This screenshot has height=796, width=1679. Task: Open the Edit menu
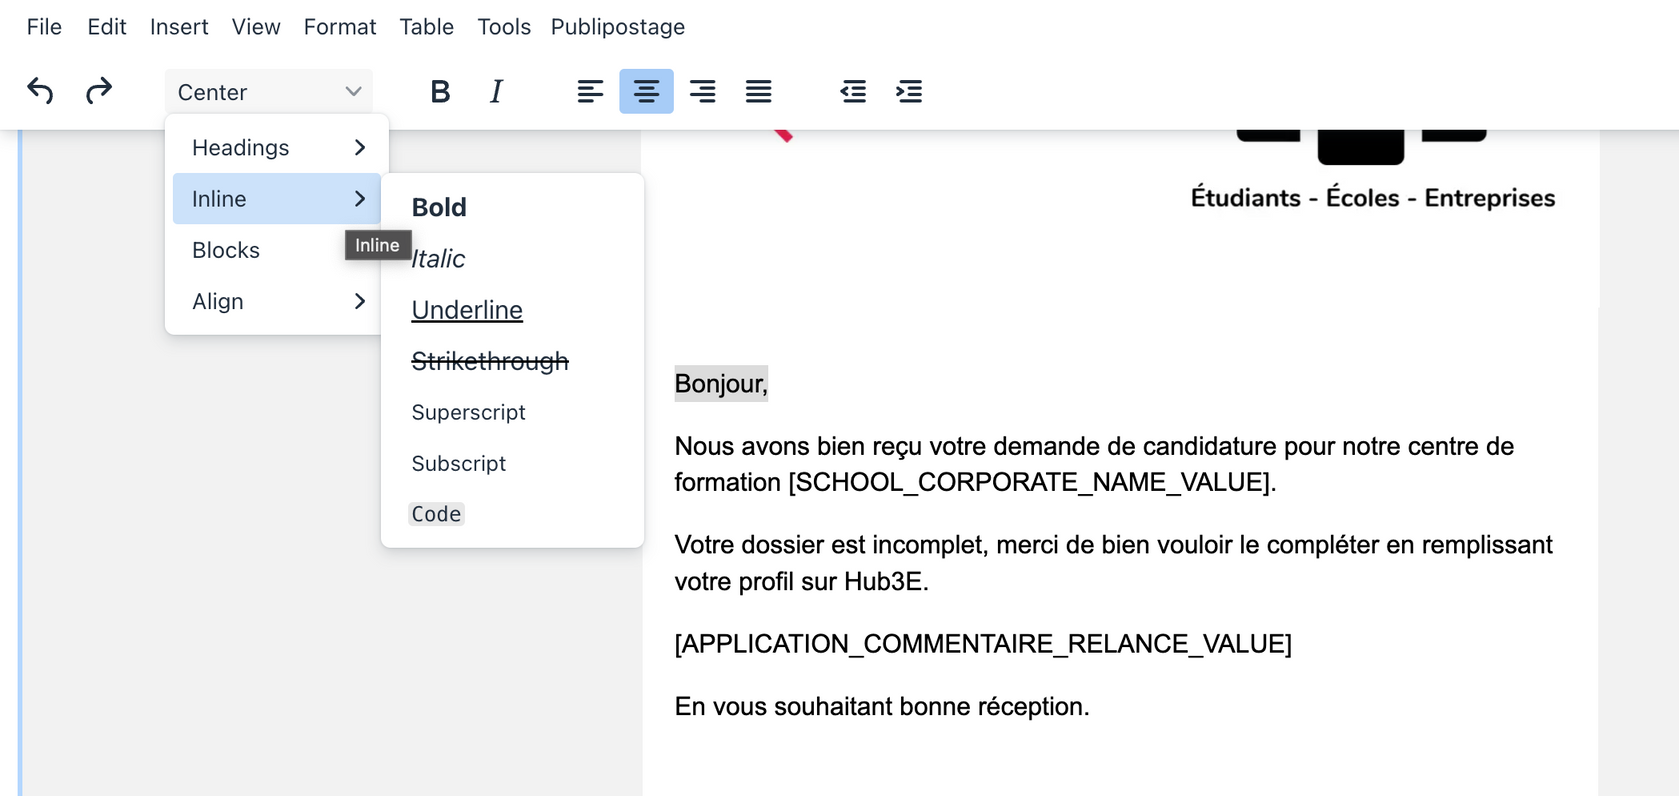[107, 27]
